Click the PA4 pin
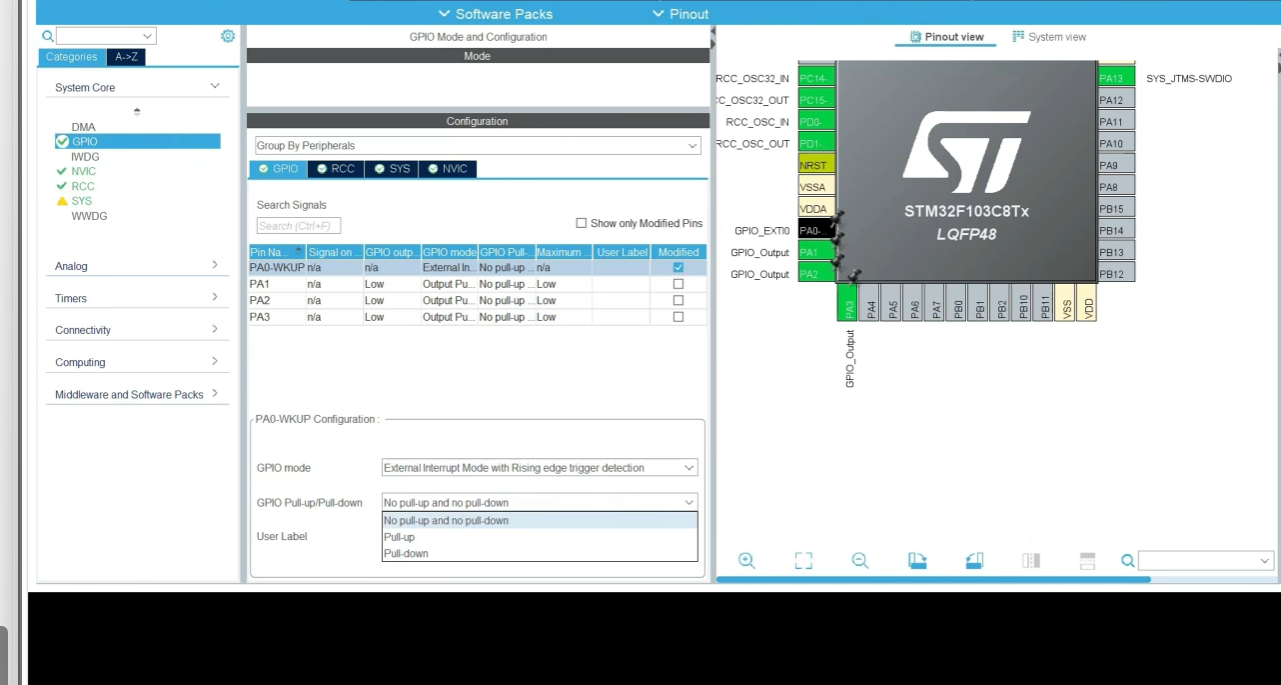The height and width of the screenshot is (685, 1281). click(x=871, y=302)
